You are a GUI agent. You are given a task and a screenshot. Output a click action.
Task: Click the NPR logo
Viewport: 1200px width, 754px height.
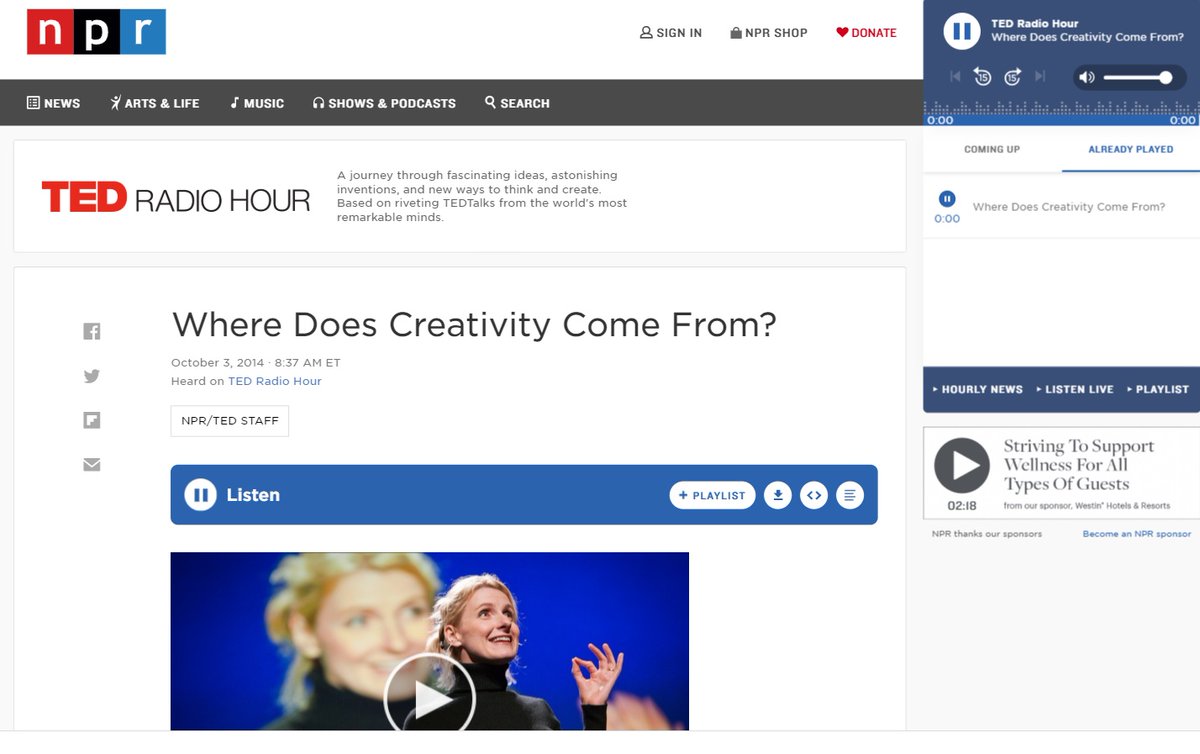coord(96,32)
